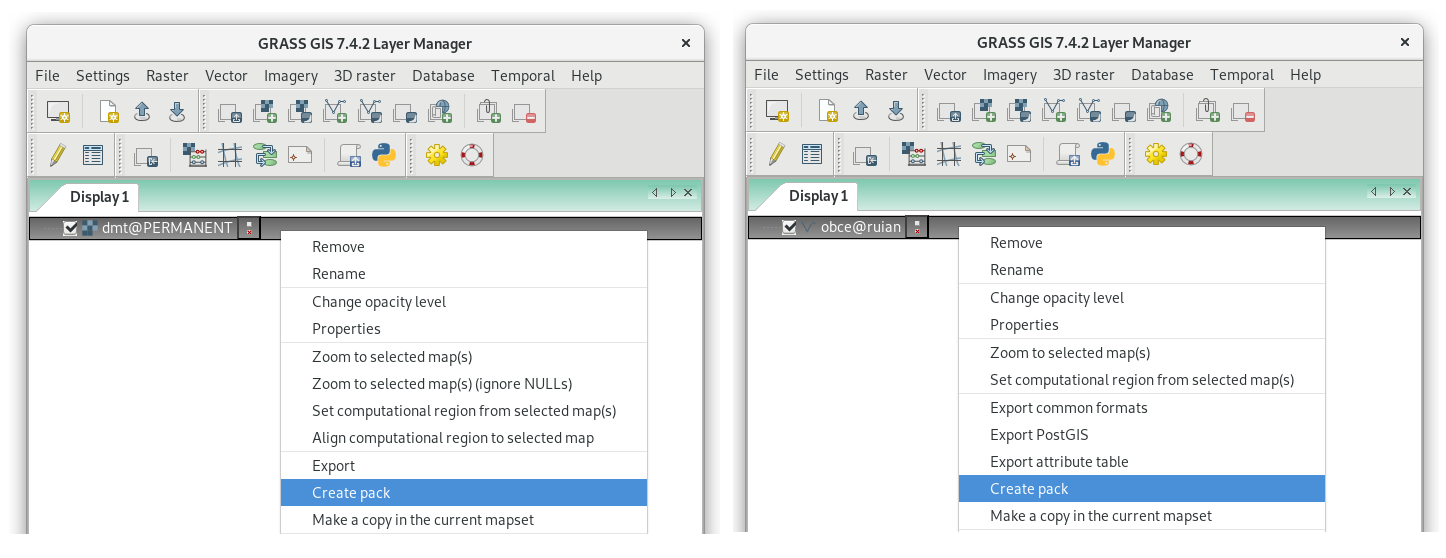Choose Export in left context menu
Screen dimensions: 1446x558
click(x=464, y=466)
